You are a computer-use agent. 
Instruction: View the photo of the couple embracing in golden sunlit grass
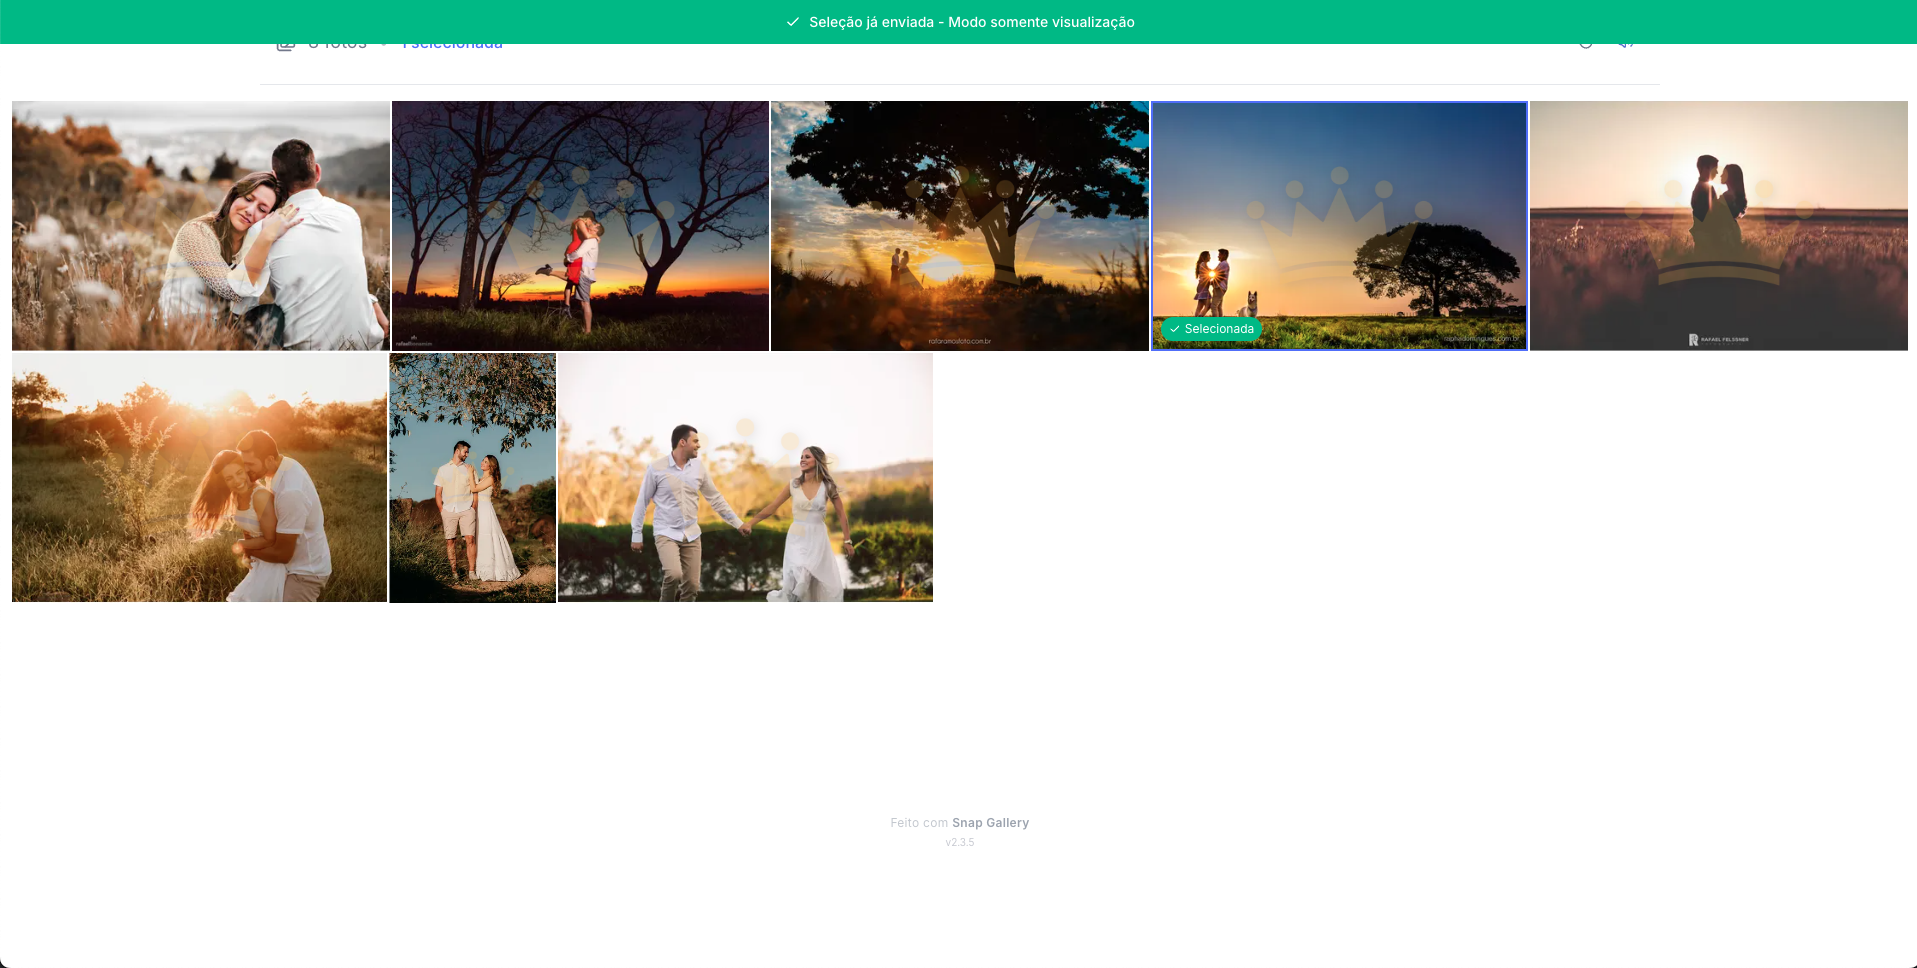click(x=200, y=477)
